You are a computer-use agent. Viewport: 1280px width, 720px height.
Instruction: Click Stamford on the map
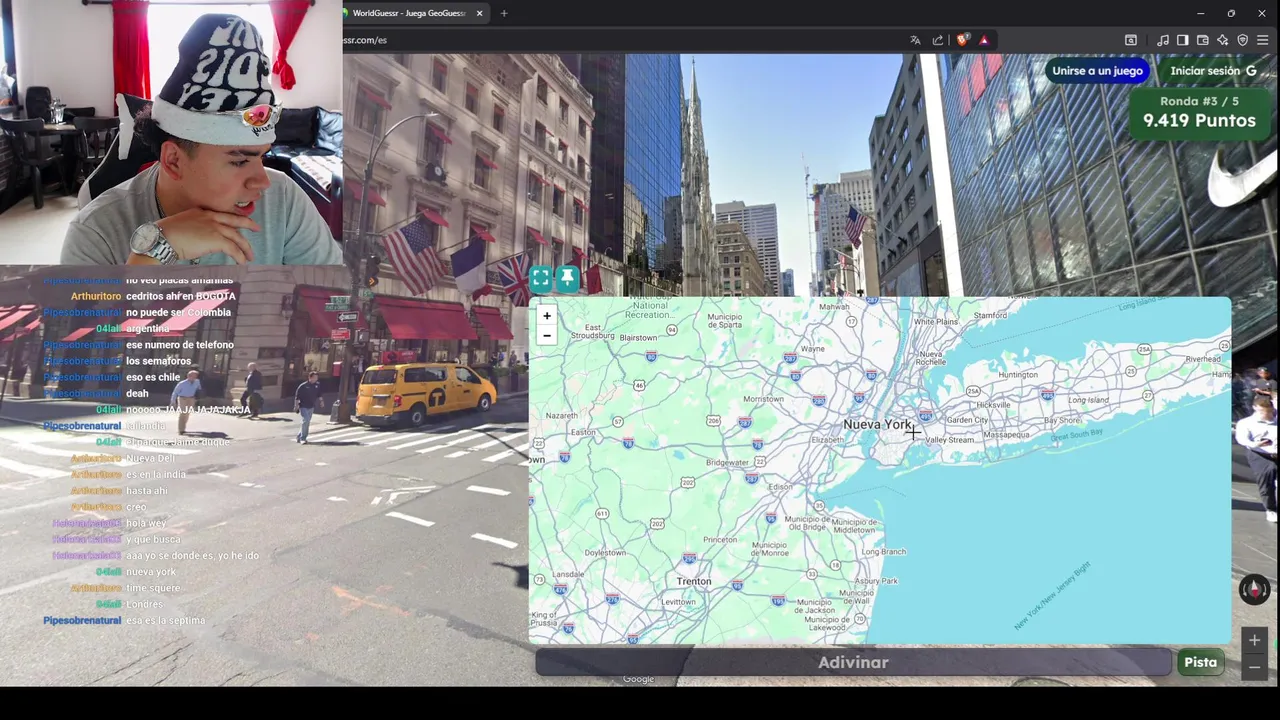(990, 315)
